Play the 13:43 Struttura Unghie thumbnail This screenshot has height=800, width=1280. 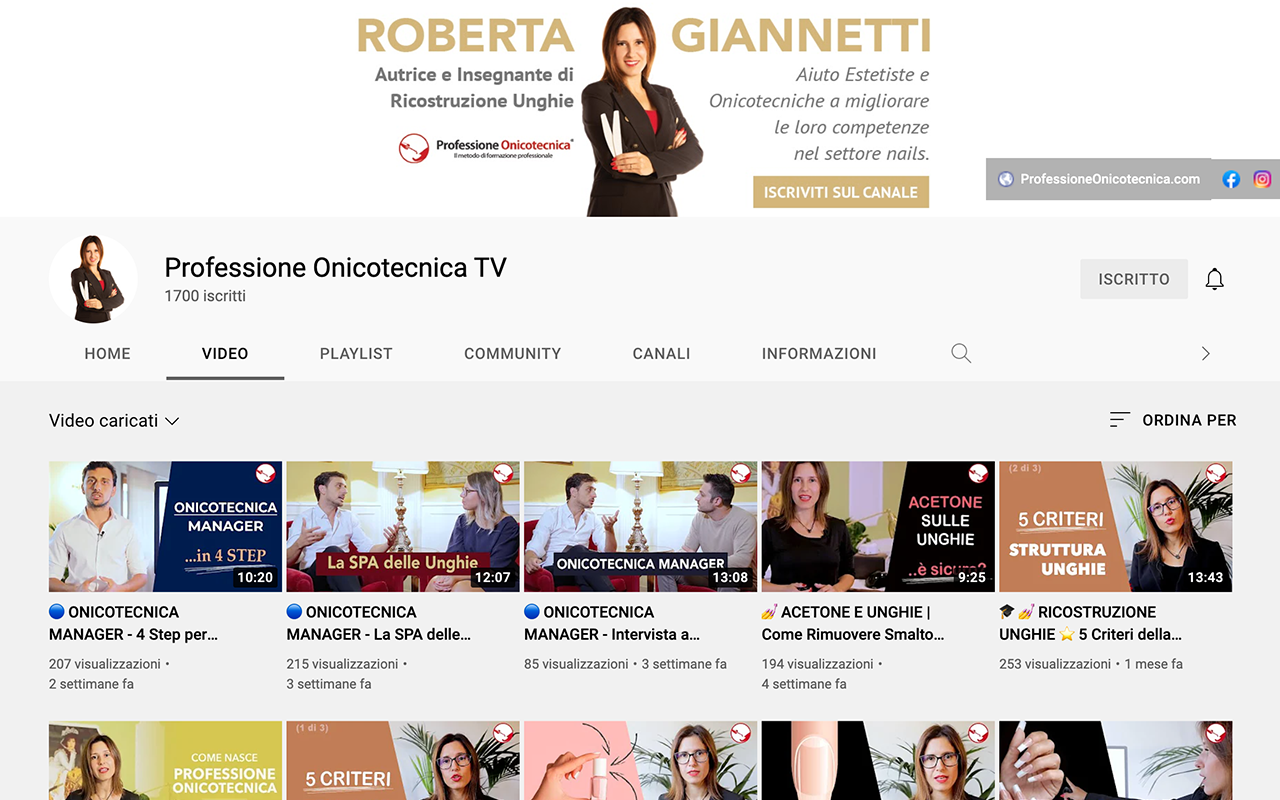click(x=1116, y=527)
